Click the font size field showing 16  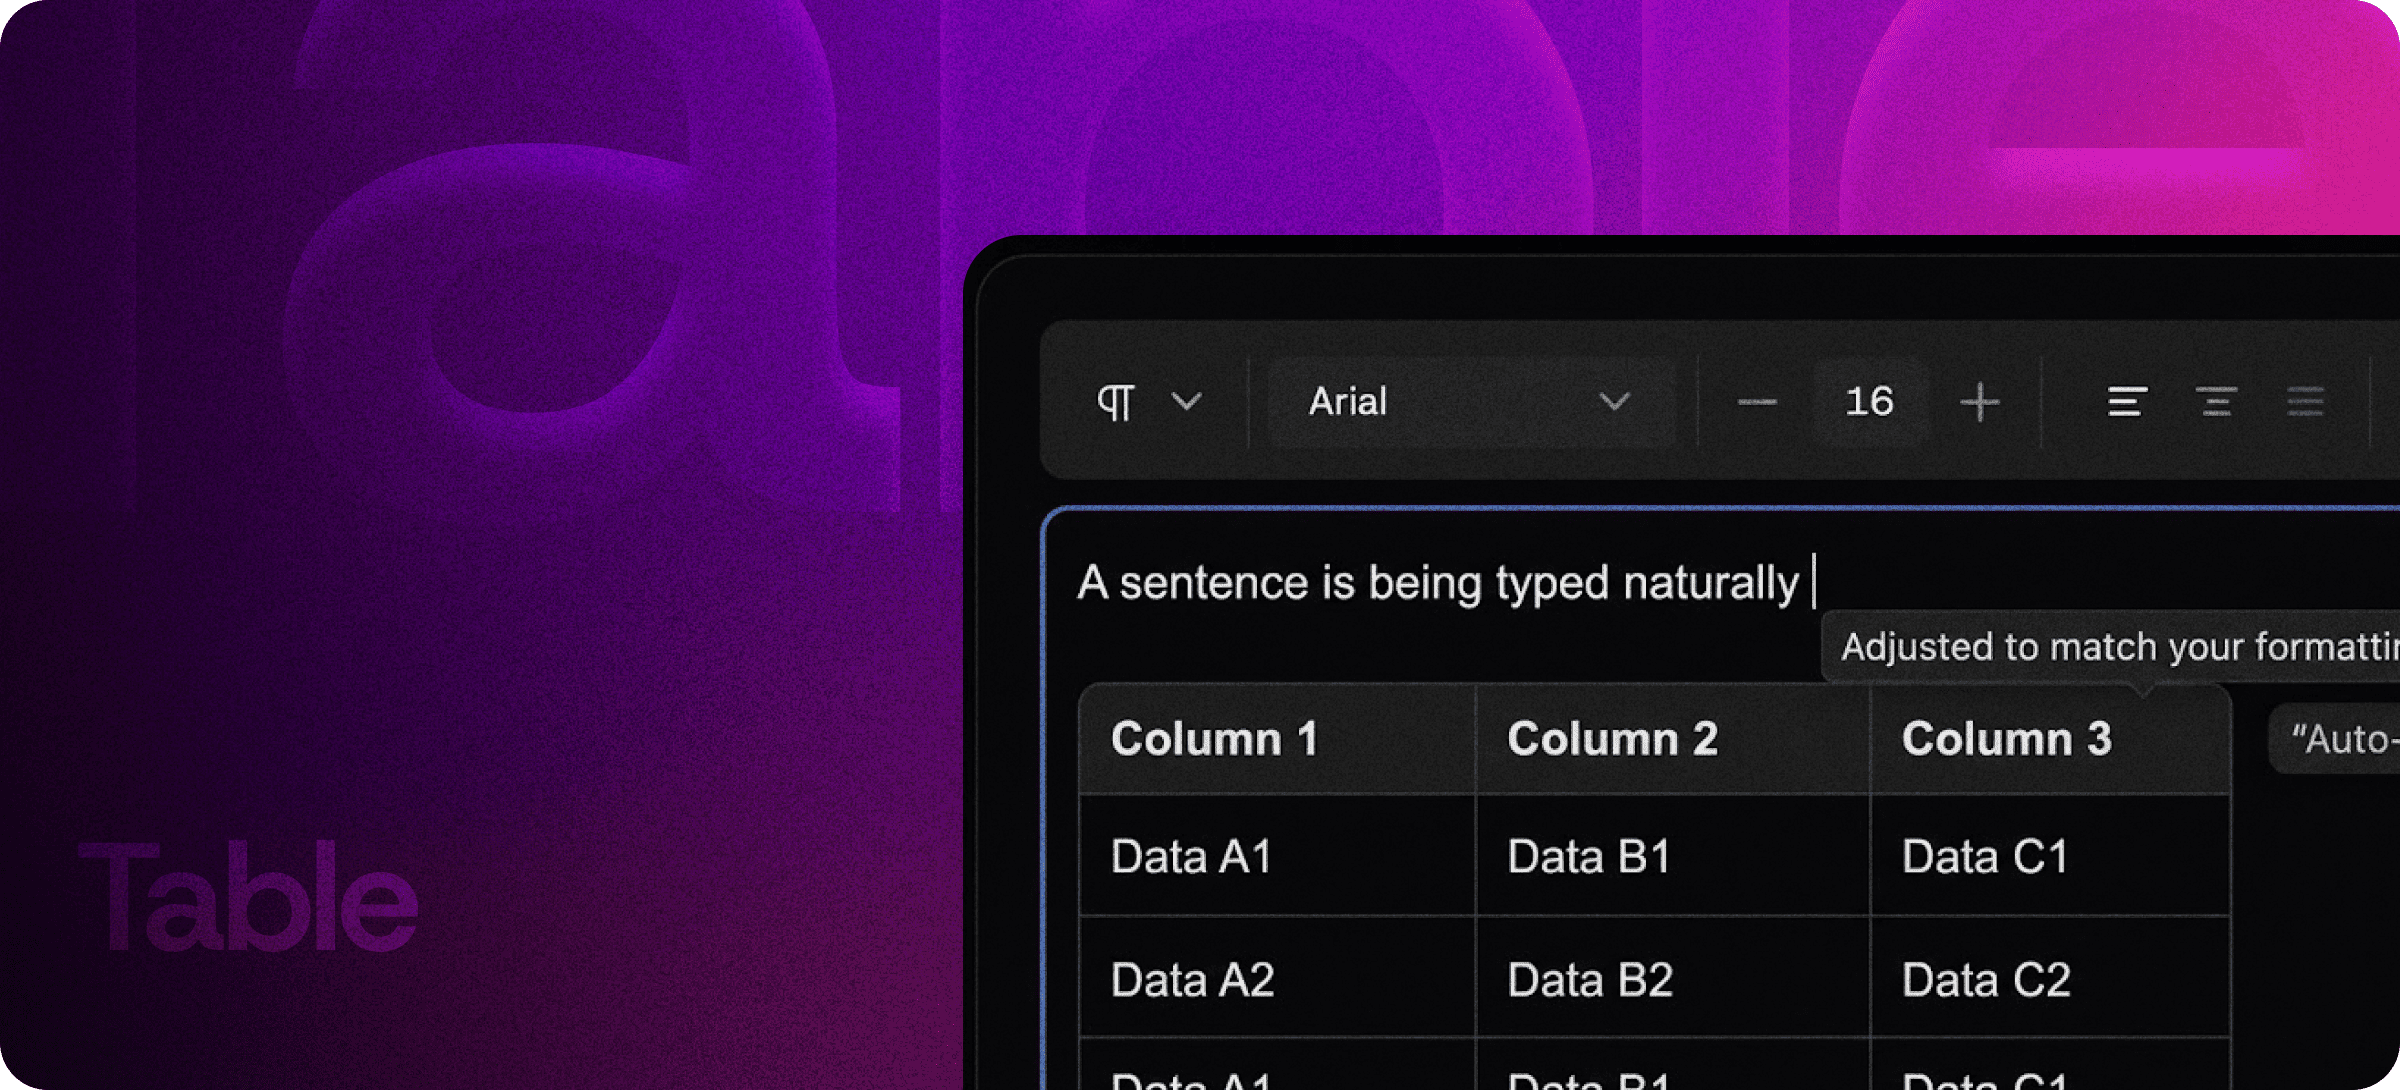point(1868,402)
